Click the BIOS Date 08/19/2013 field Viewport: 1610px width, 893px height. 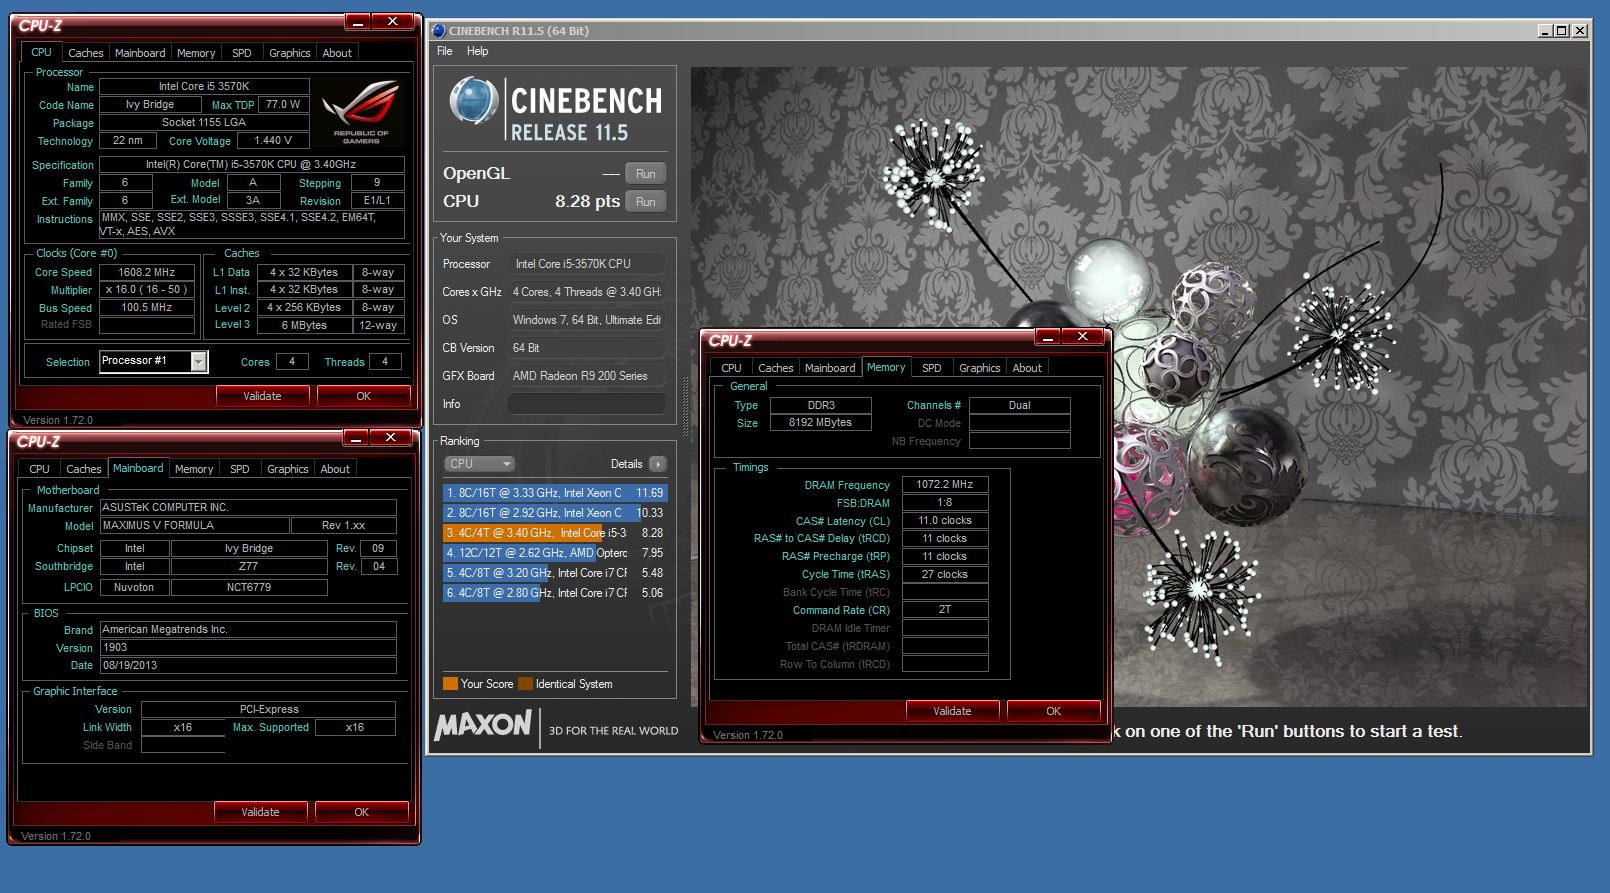[x=248, y=665]
